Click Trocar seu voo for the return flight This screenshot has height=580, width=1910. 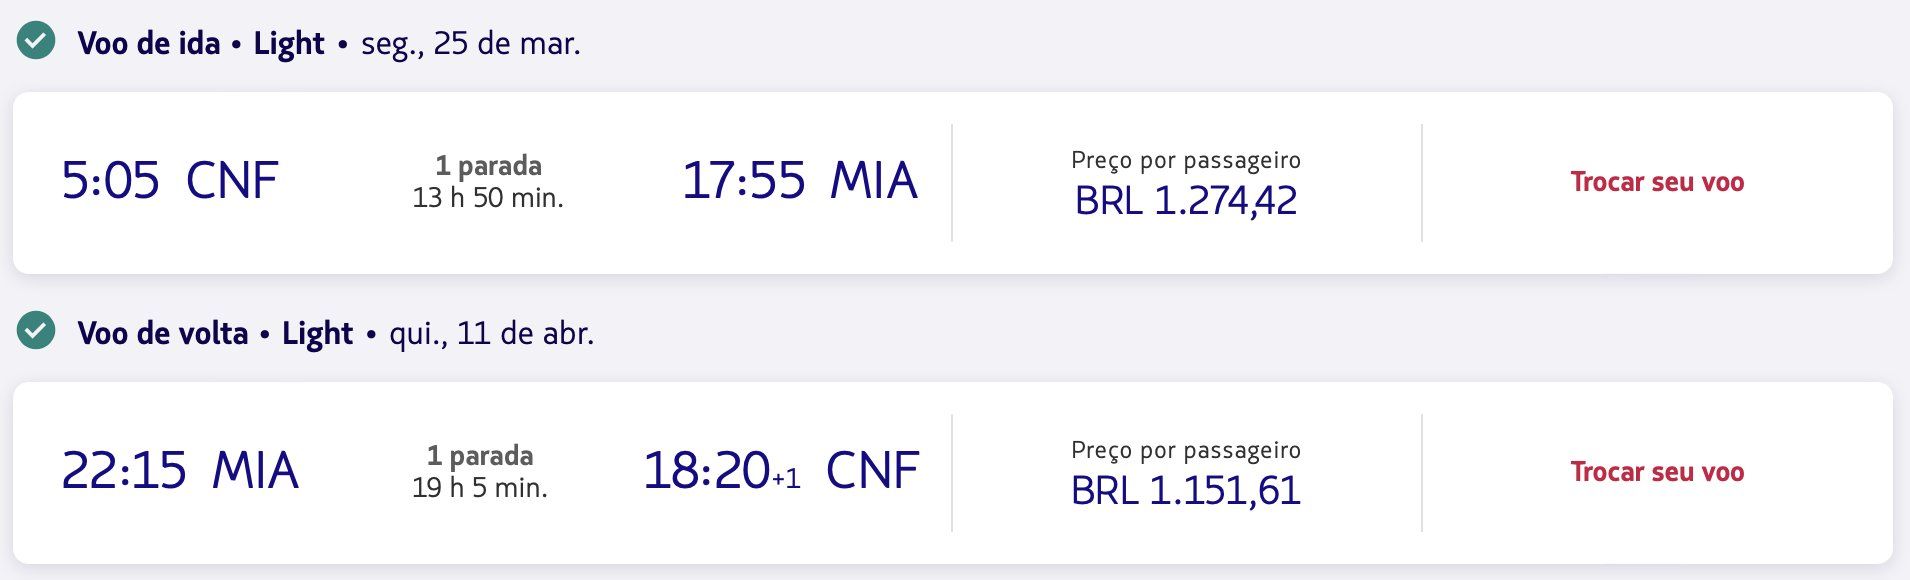point(1656,472)
